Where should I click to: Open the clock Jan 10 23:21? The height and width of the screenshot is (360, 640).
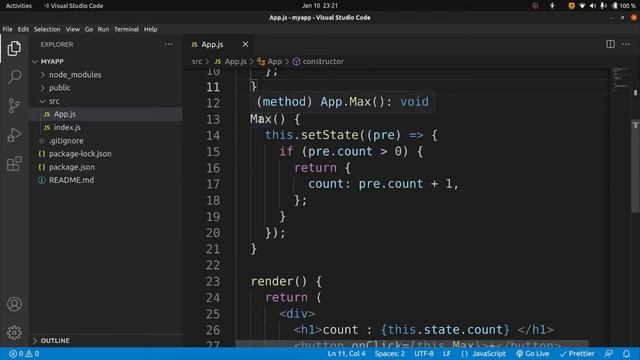click(320, 6)
